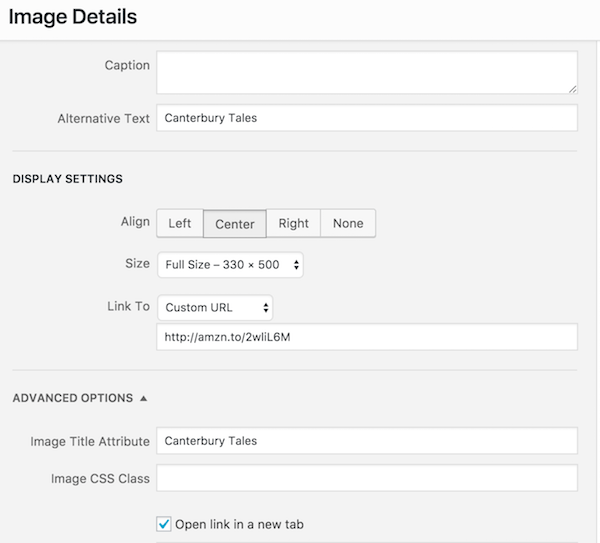This screenshot has width=600, height=543.
Task: Click the Image CSS Class label
Action: tap(100, 478)
